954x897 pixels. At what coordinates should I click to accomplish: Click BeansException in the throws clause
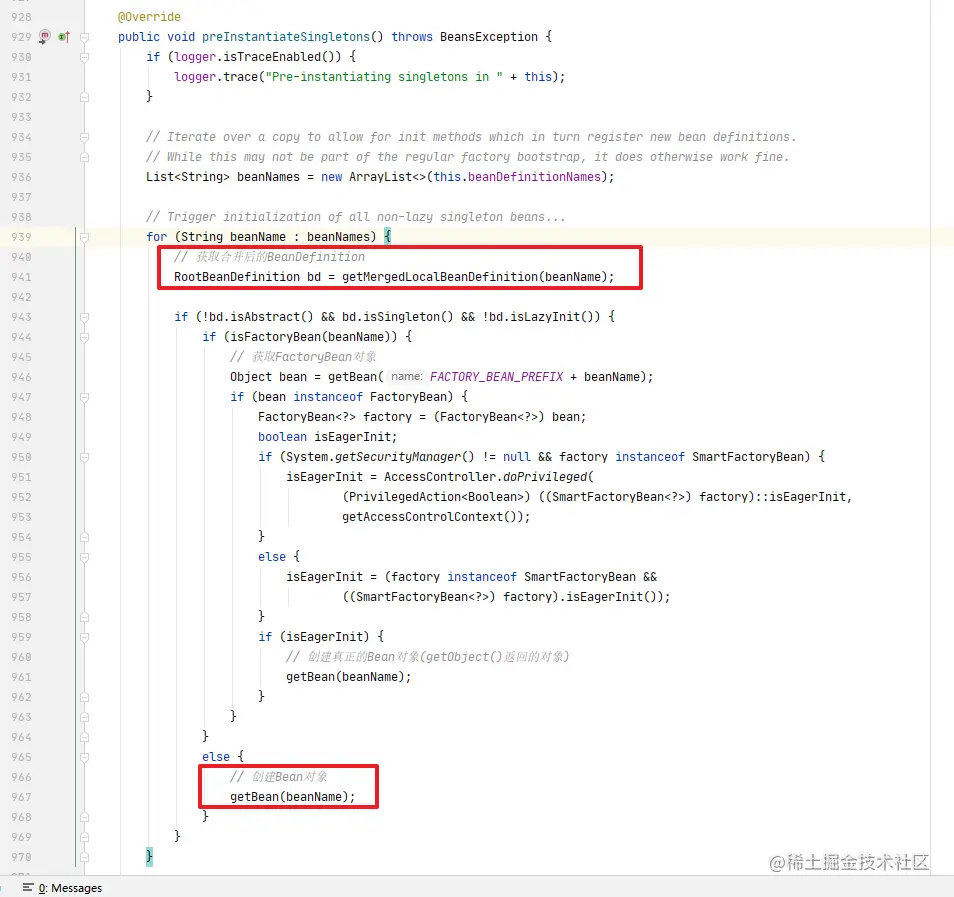[489, 37]
